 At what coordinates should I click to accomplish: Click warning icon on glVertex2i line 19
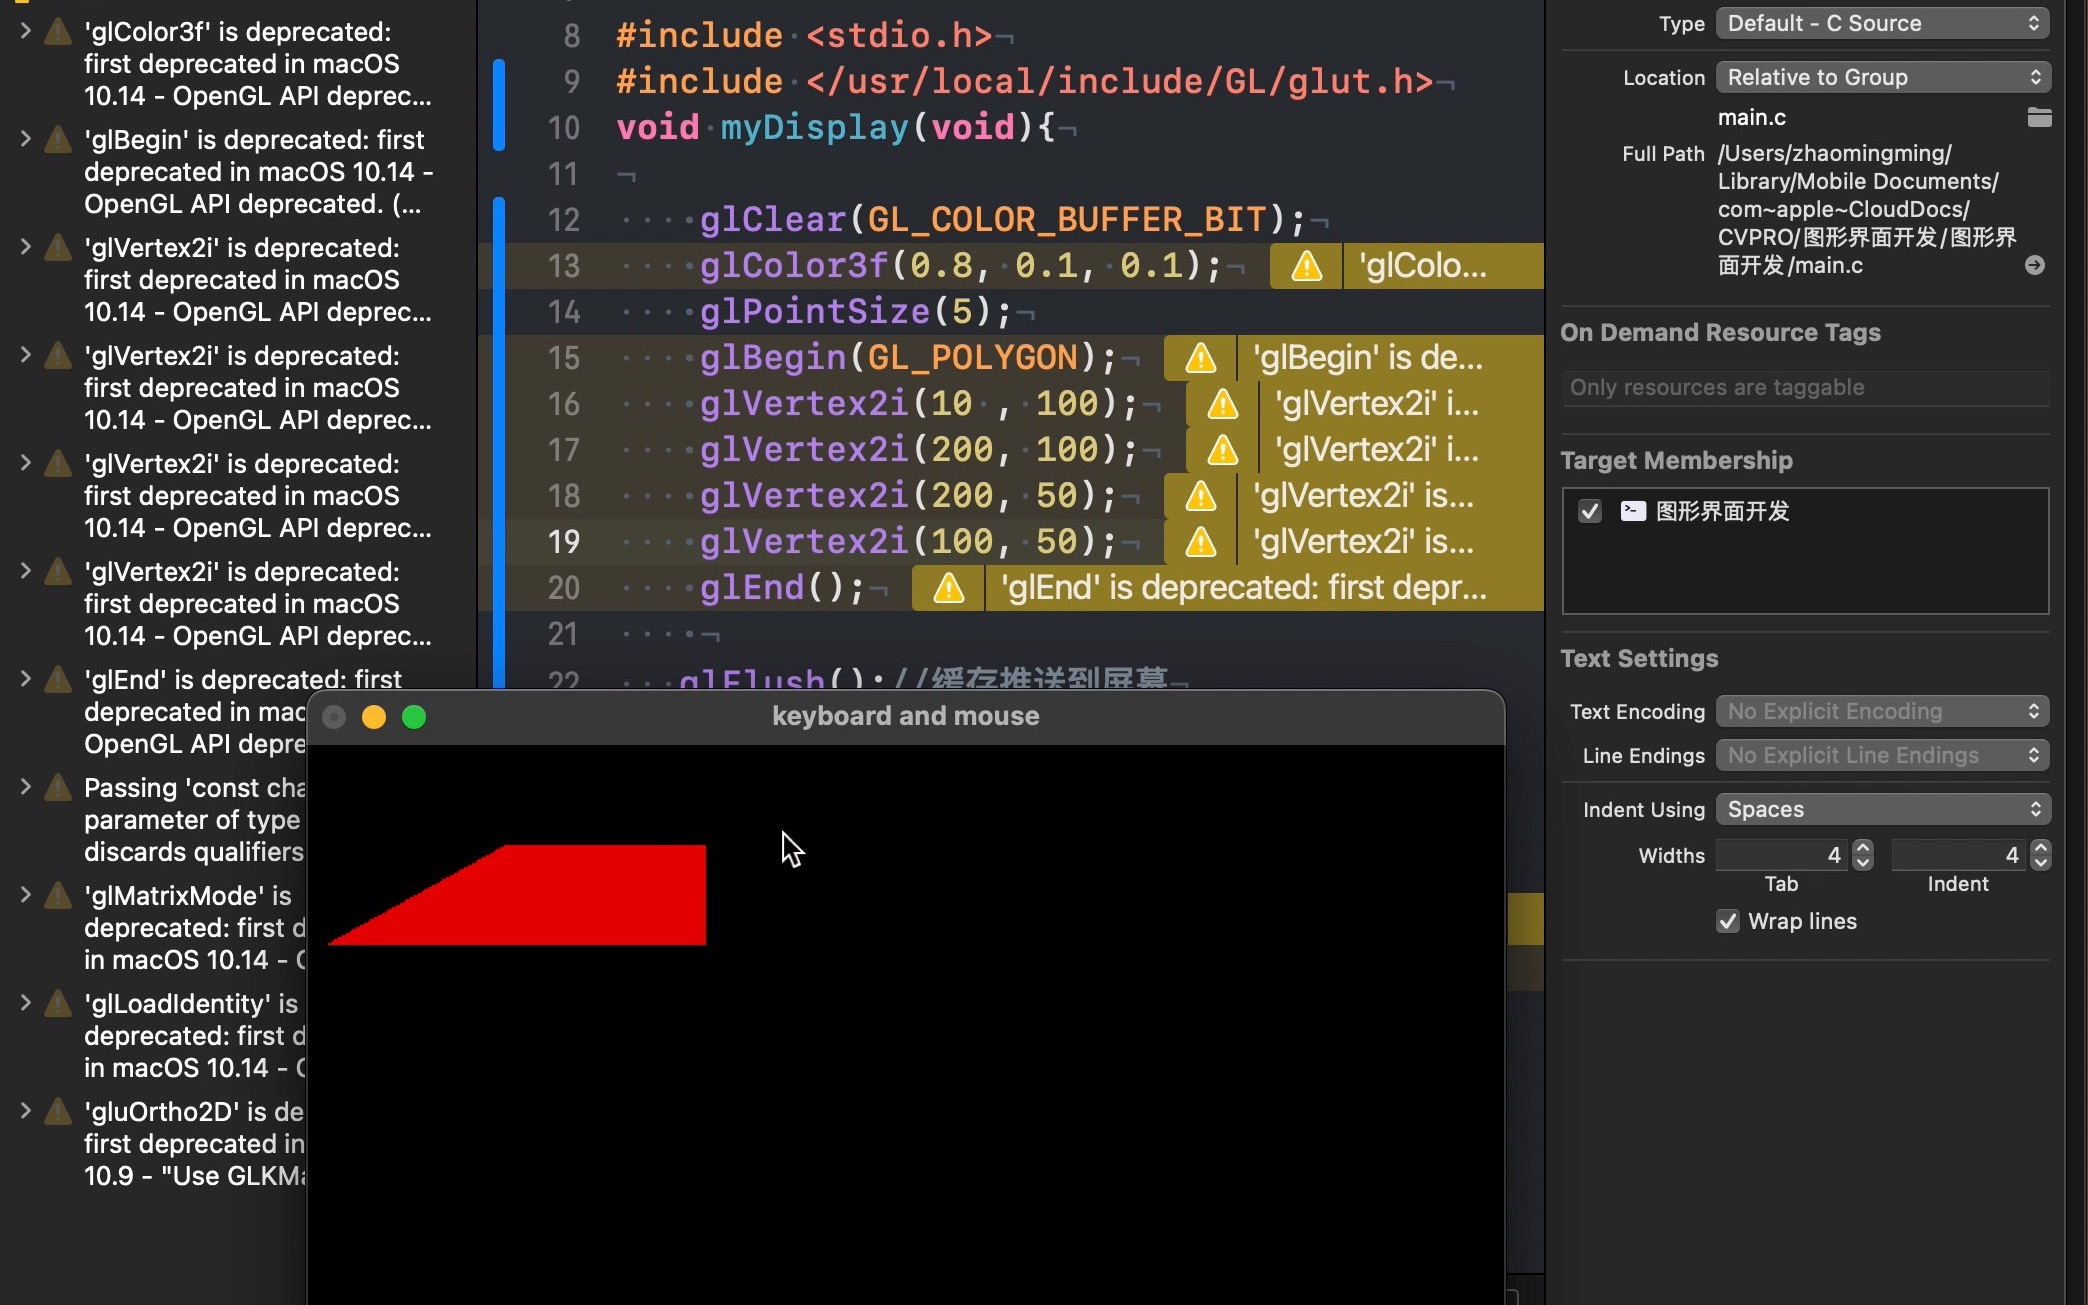pos(1200,542)
